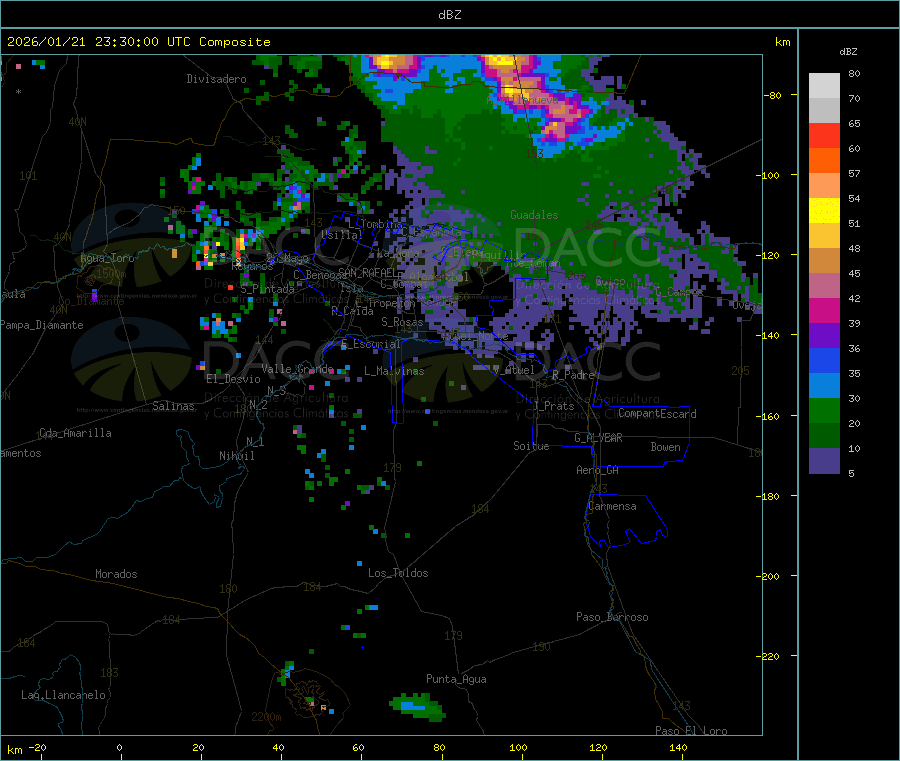The width and height of the screenshot is (900, 761).
Task: Click the 'Paso_Barroso' place label
Action: 612,617
